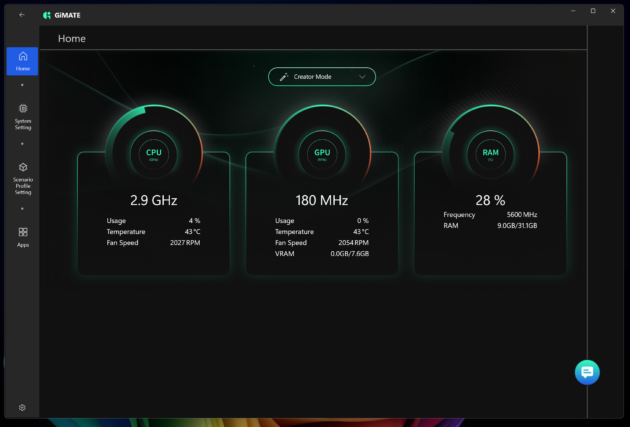This screenshot has width=630, height=427.
Task: Open the chat support bubble
Action: (x=587, y=372)
